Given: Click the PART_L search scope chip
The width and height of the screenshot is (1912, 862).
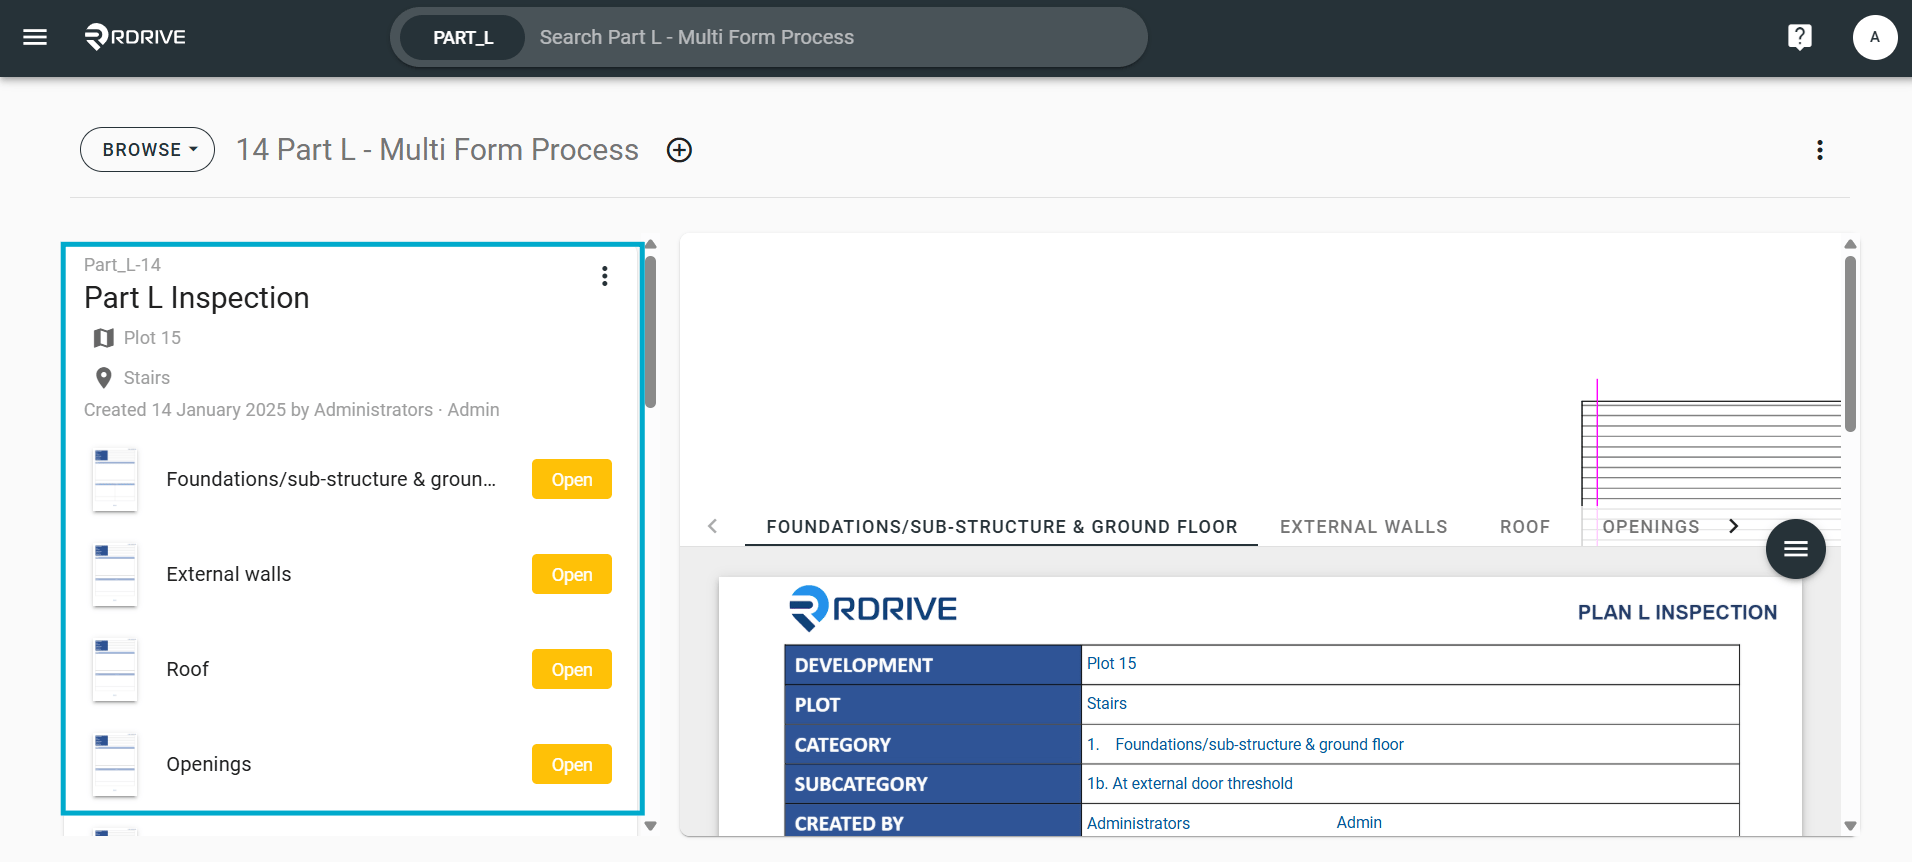Looking at the screenshot, I should [x=463, y=38].
